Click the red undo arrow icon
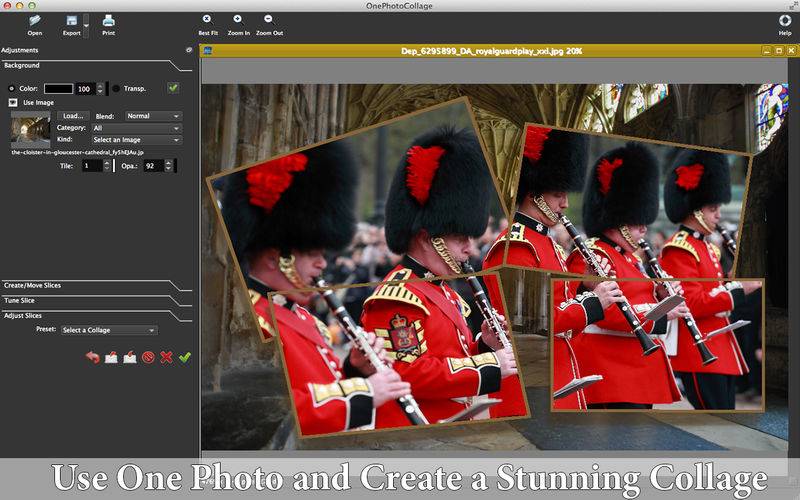800x500 pixels. pyautogui.click(x=92, y=357)
